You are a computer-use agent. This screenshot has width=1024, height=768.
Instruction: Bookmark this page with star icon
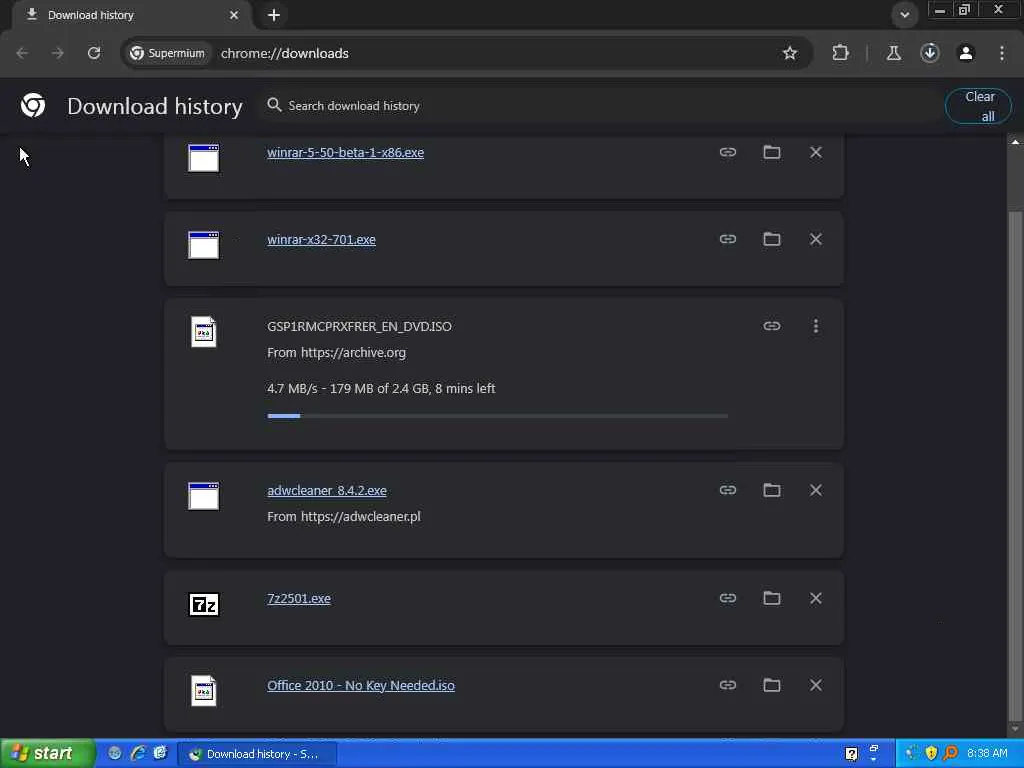tap(790, 53)
